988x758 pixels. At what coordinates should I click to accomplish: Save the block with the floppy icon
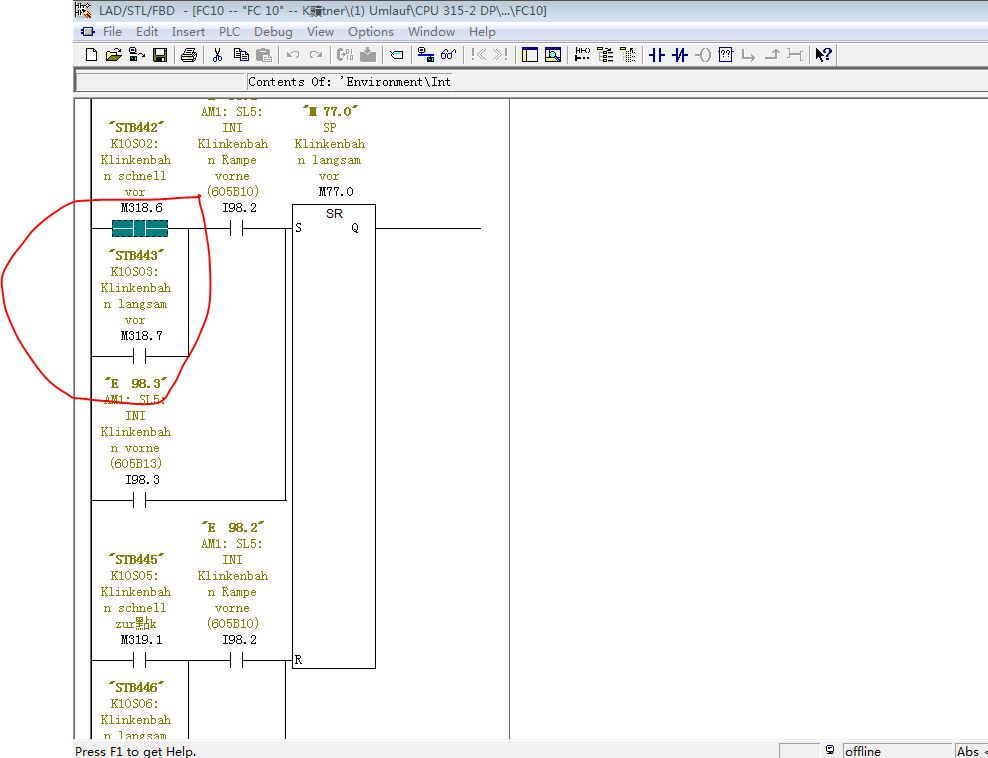click(x=160, y=55)
